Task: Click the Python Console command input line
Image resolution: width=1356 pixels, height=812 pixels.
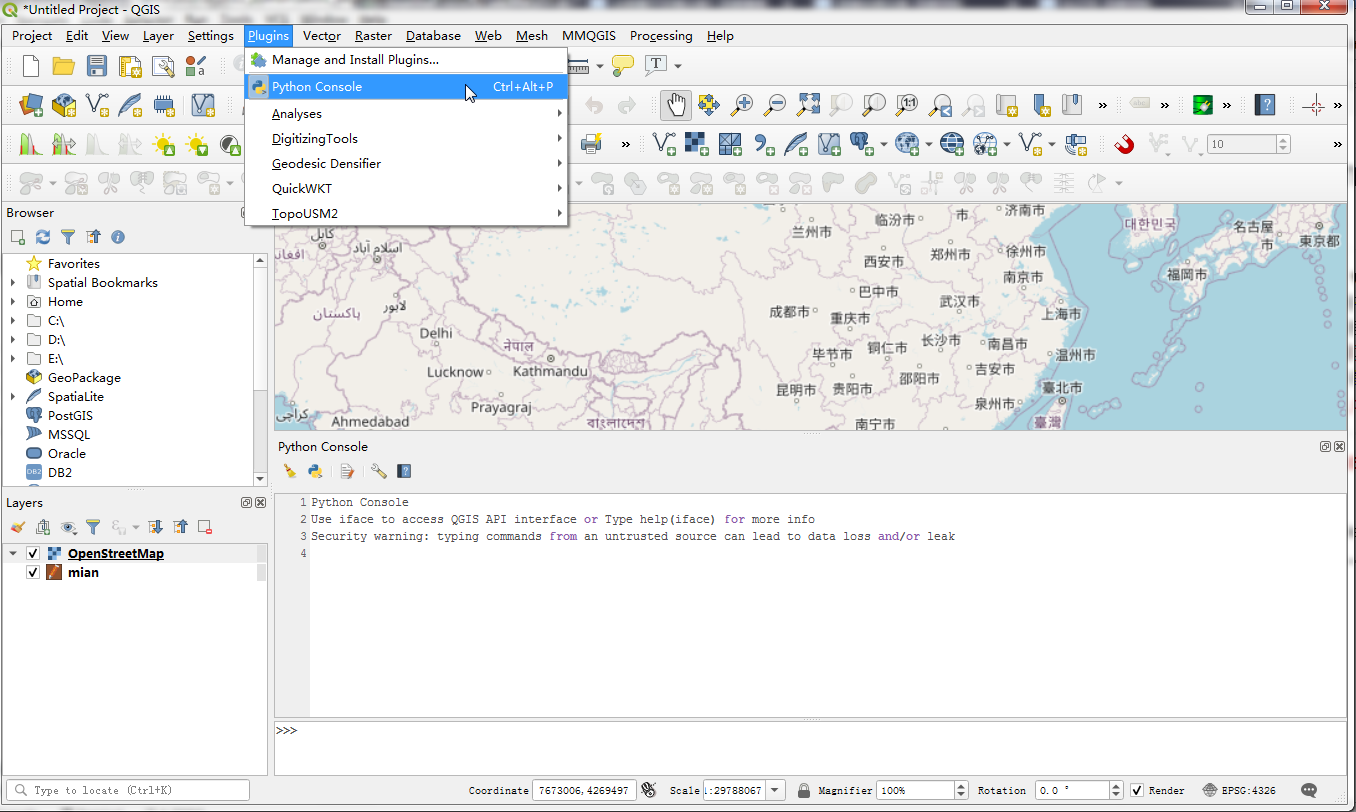Action: pyautogui.click(x=808, y=747)
